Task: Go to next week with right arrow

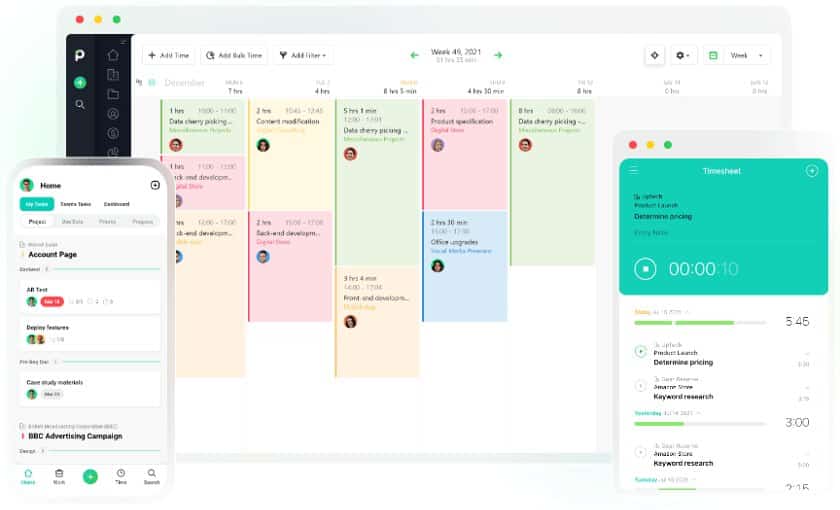Action: pyautogui.click(x=498, y=55)
